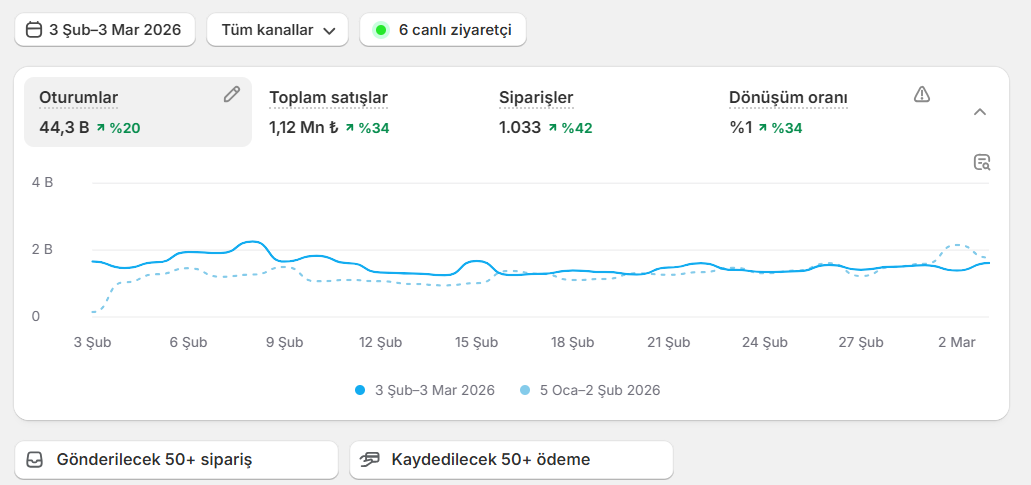The width and height of the screenshot is (1031, 485).
Task: Toggle the 3 Şub–3 Mar 2026 legend series
Action: [x=425, y=390]
